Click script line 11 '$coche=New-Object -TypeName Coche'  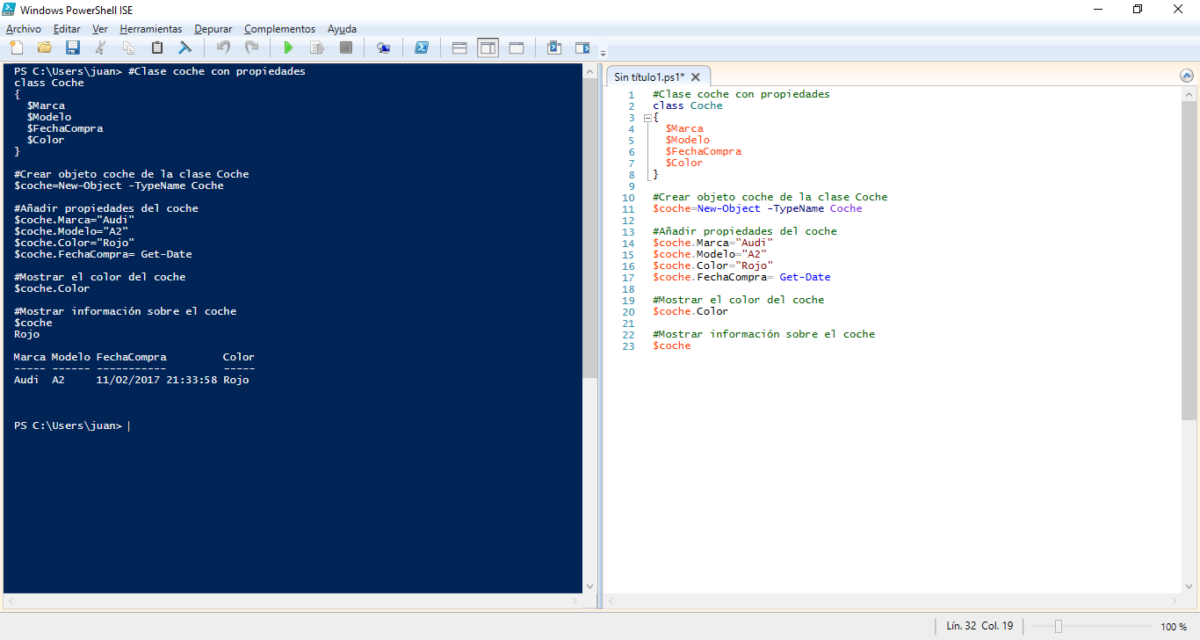tap(757, 208)
